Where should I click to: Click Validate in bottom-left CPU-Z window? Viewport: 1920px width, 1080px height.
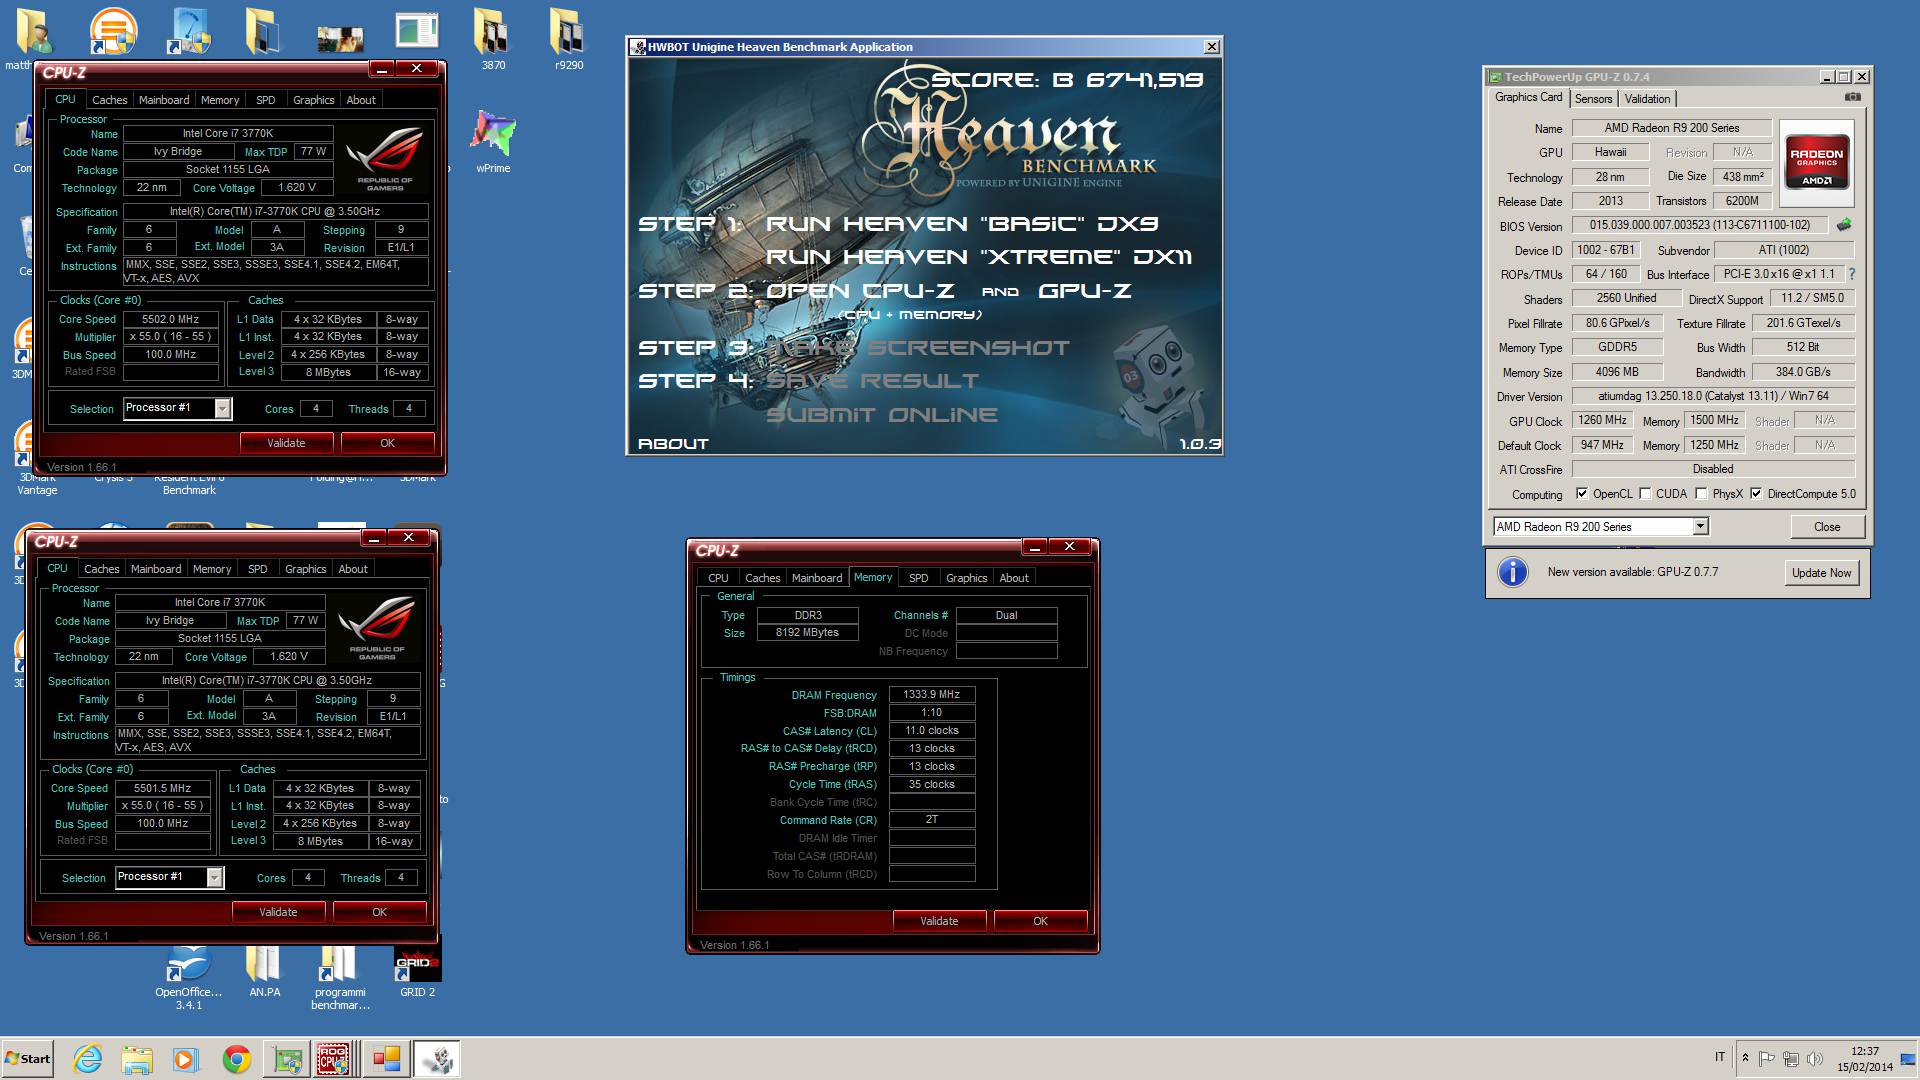coord(278,912)
